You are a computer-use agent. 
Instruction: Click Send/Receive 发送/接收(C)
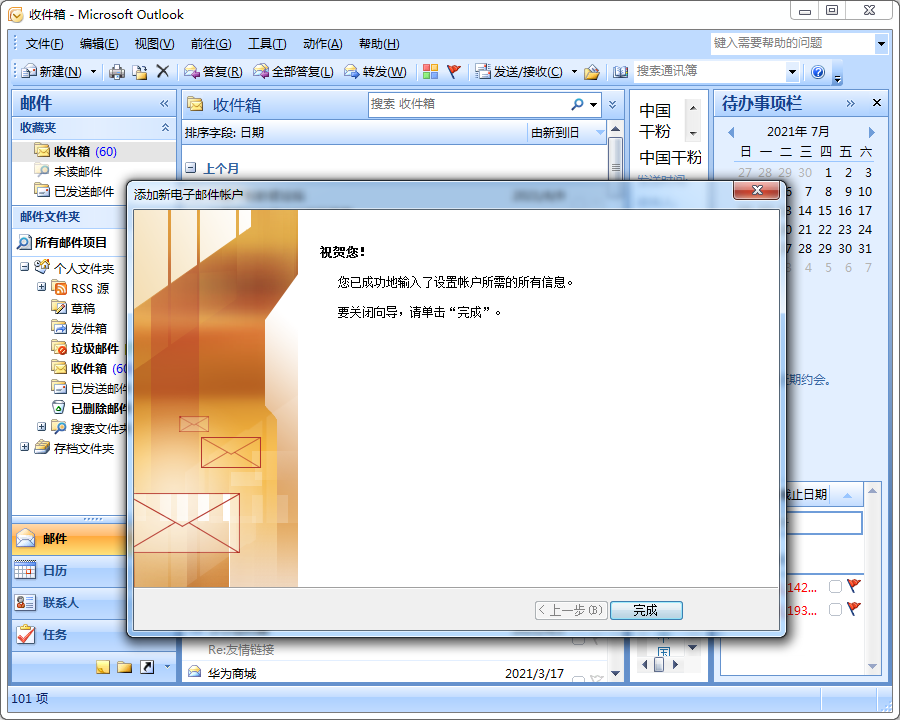pos(519,72)
